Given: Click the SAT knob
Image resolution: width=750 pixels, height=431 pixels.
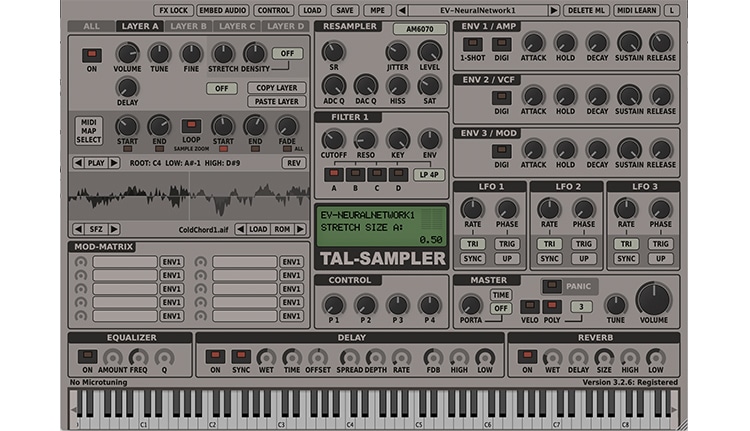Looking at the screenshot, I should [430, 86].
